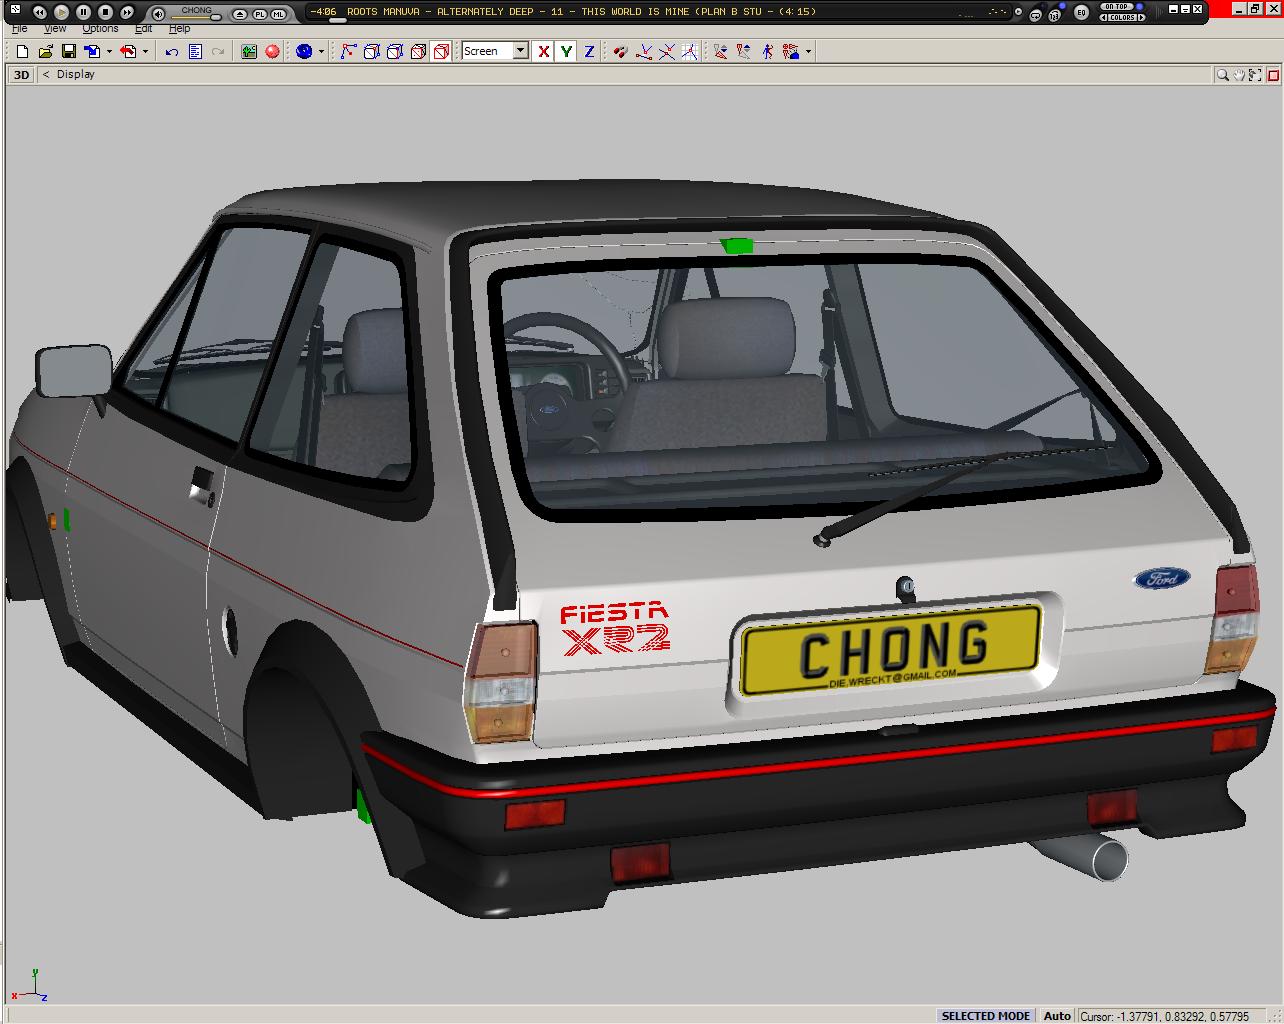Click the red figures over blue shape icon
The image size is (1284, 1024).
(x=791, y=51)
